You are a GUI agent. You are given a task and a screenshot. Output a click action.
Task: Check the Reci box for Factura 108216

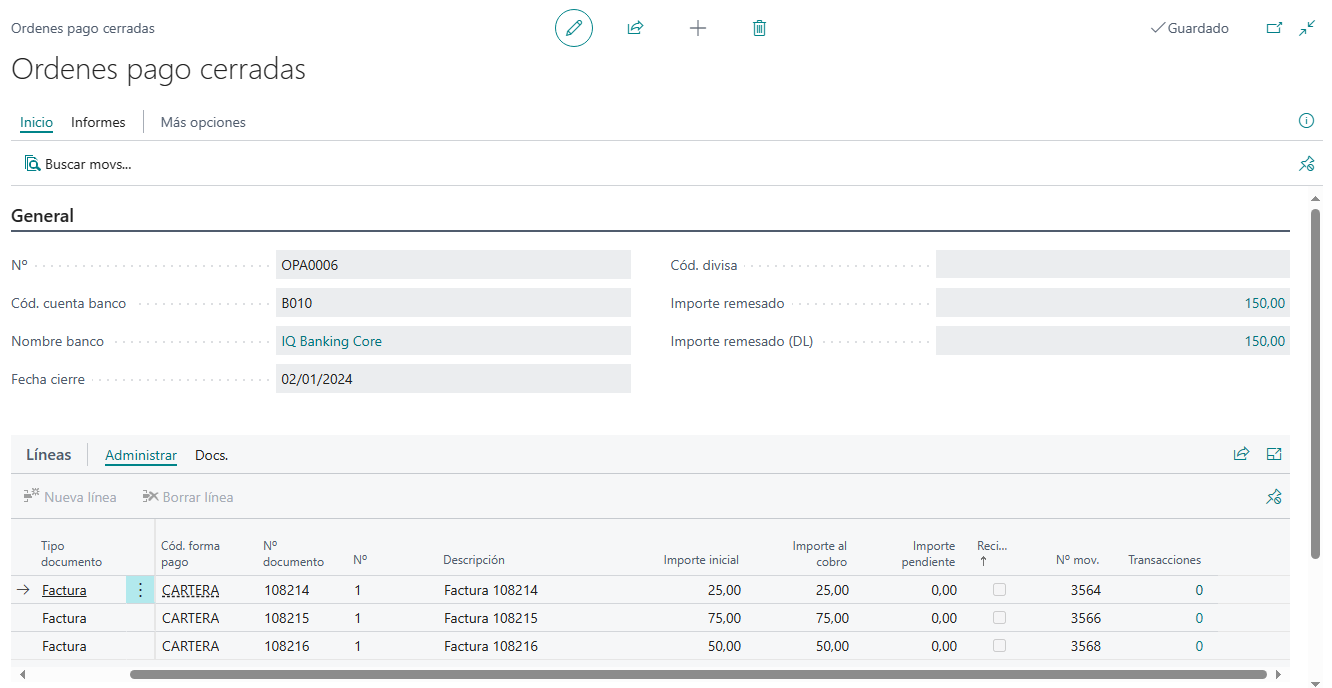[x=998, y=645]
